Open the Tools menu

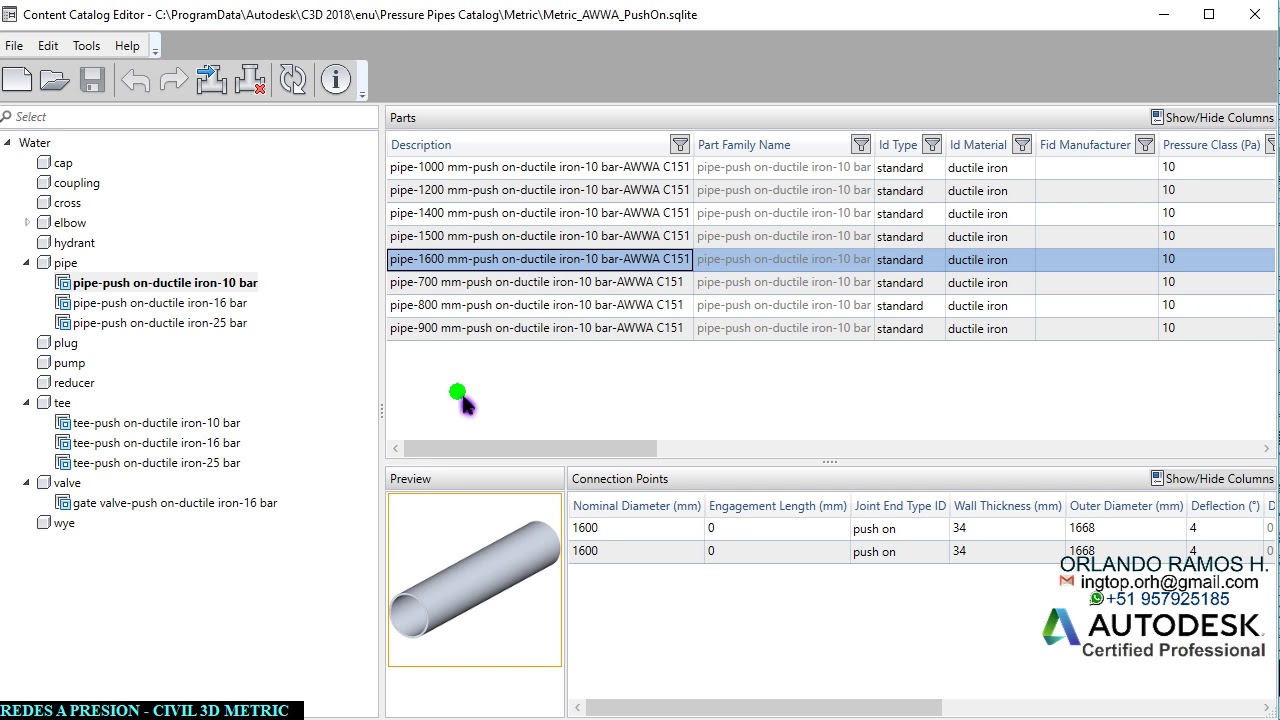(86, 46)
